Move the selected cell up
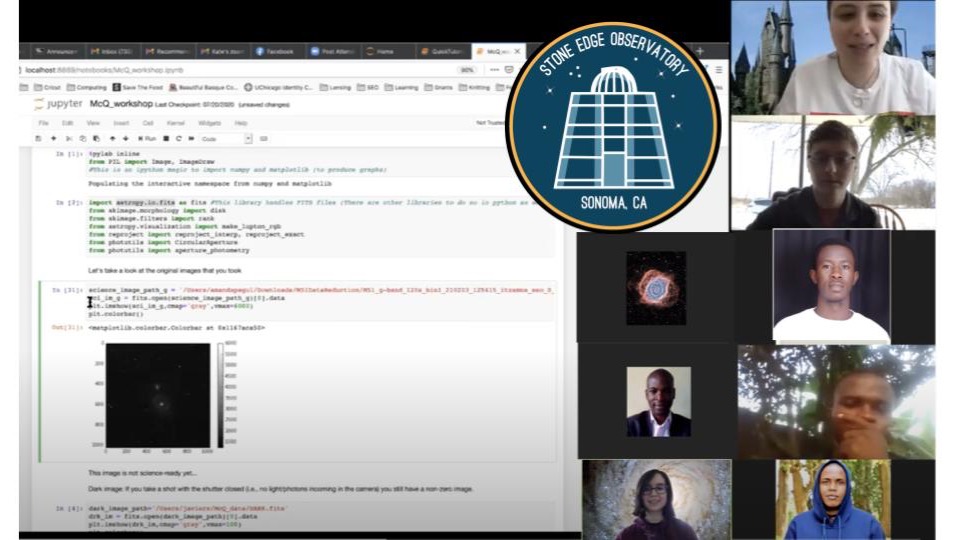The image size is (955, 540). point(112,138)
